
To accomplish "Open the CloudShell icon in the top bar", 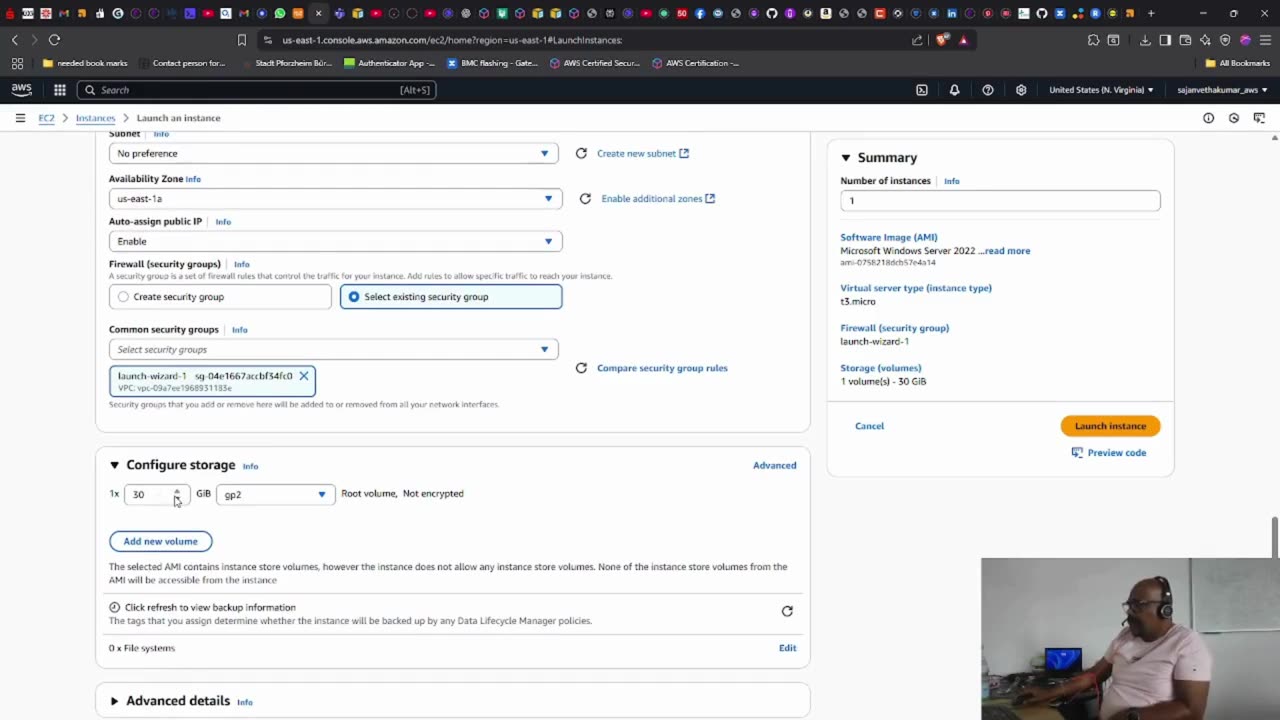I will coord(922,90).
